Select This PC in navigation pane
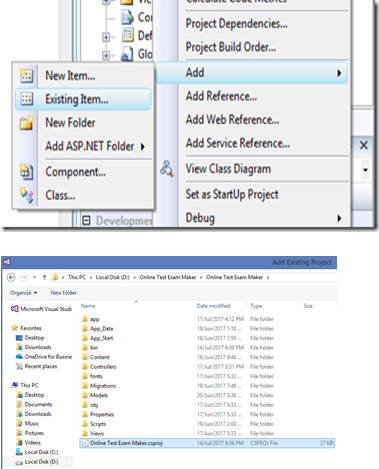 pyautogui.click(x=25, y=385)
